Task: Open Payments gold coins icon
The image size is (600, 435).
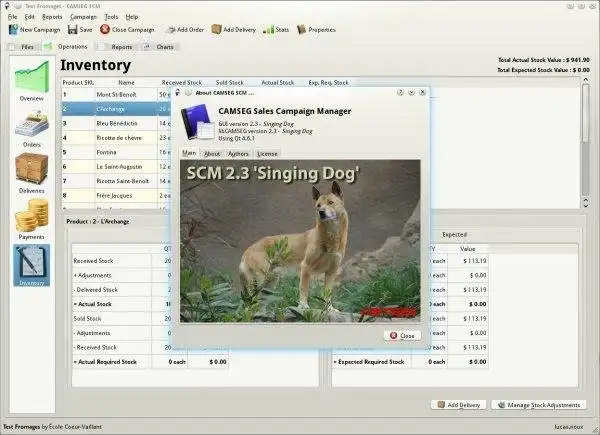Action: pyautogui.click(x=32, y=215)
